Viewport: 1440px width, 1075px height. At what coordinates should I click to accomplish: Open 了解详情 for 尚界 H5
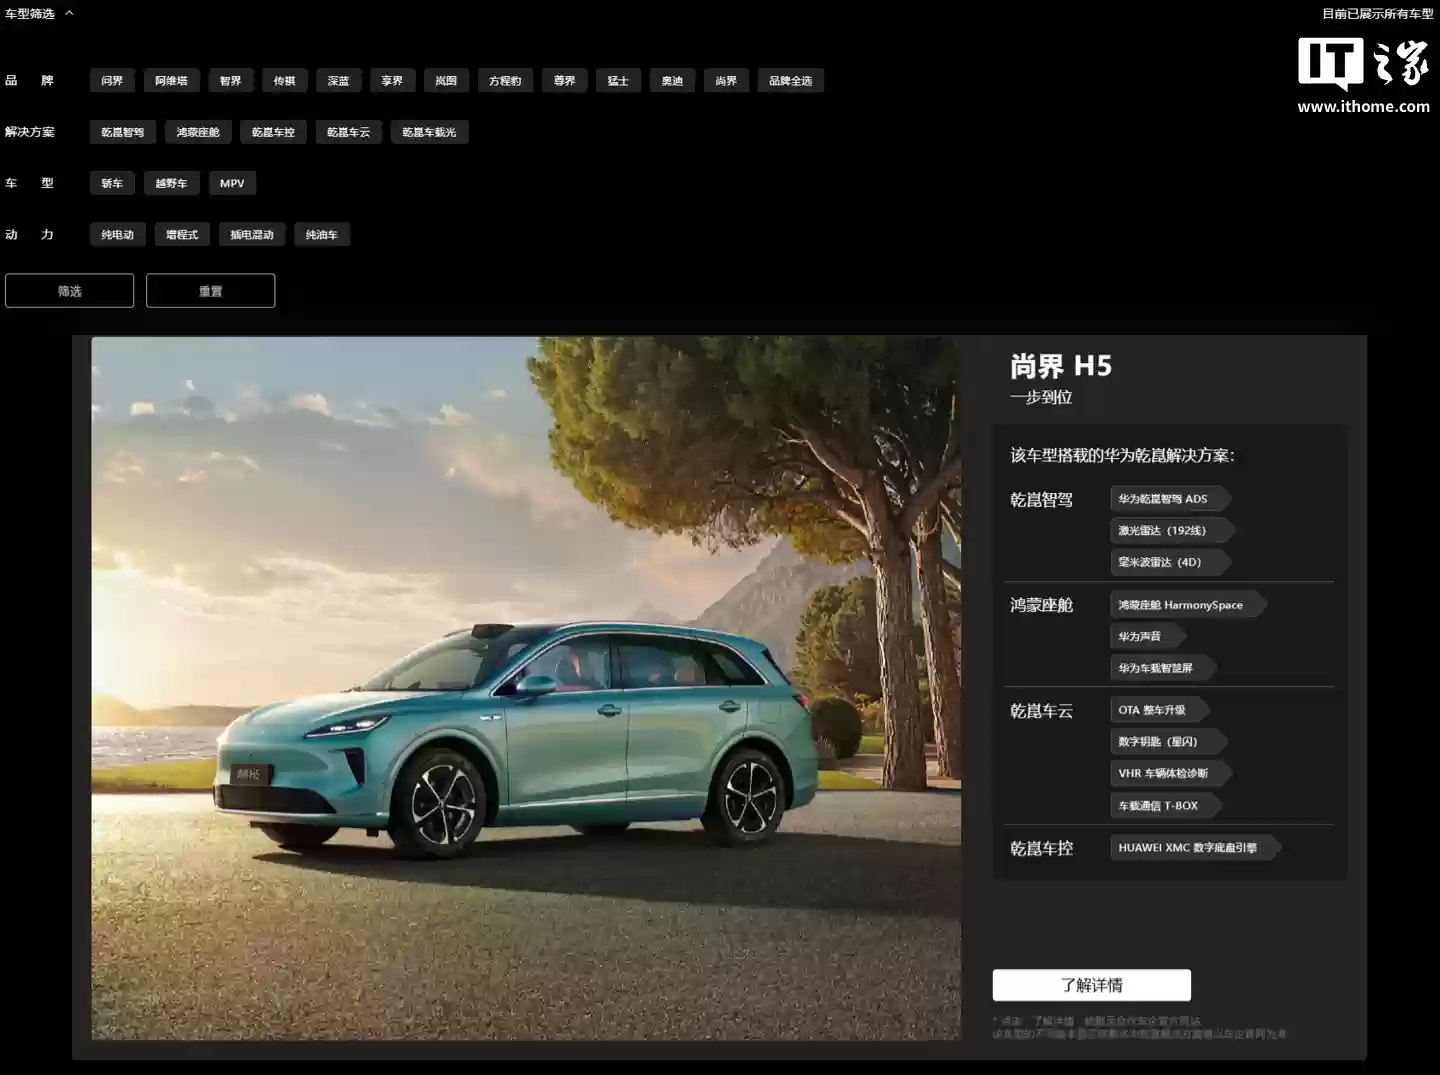(1091, 985)
